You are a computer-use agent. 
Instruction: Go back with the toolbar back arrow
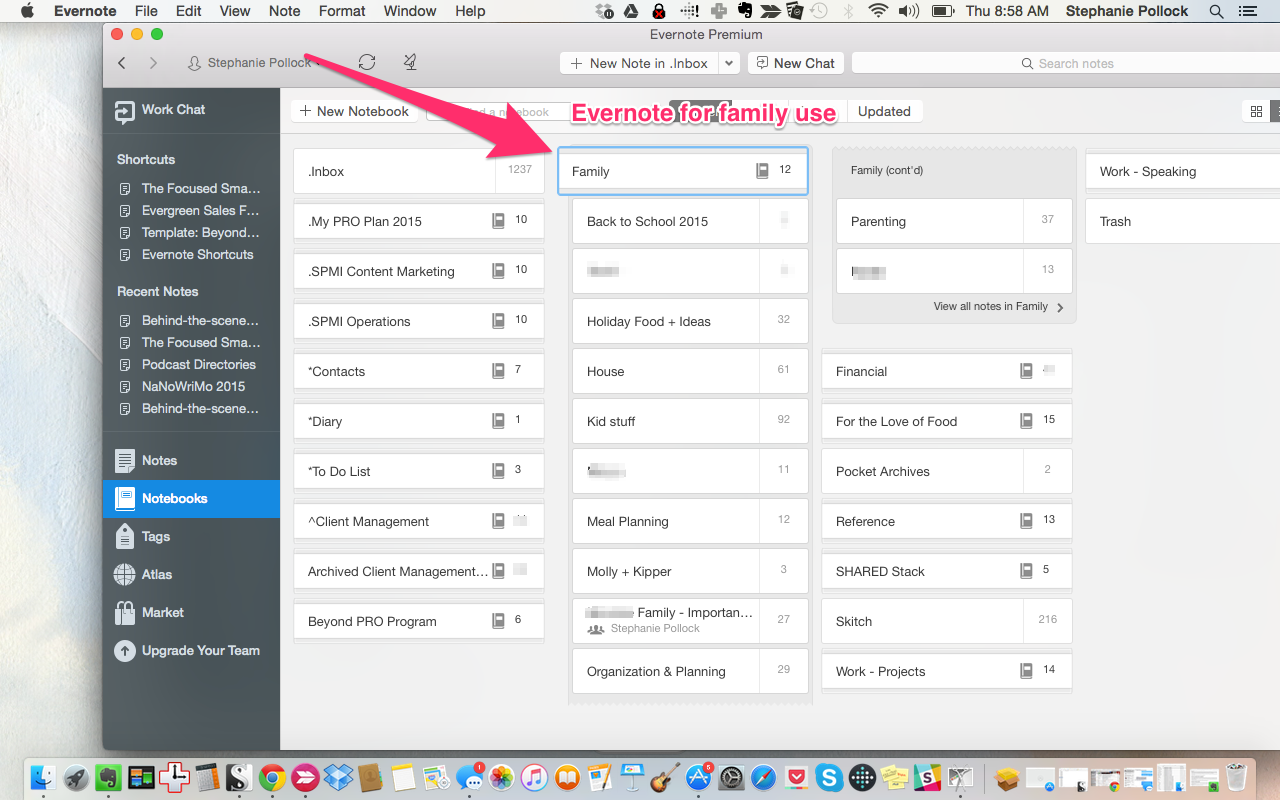pos(122,63)
